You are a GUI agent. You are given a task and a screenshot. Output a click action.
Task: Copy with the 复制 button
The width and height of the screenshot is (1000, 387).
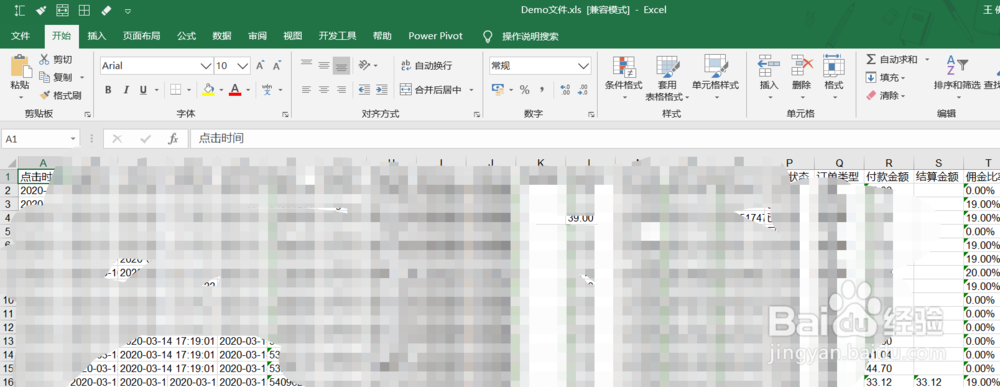[x=55, y=77]
